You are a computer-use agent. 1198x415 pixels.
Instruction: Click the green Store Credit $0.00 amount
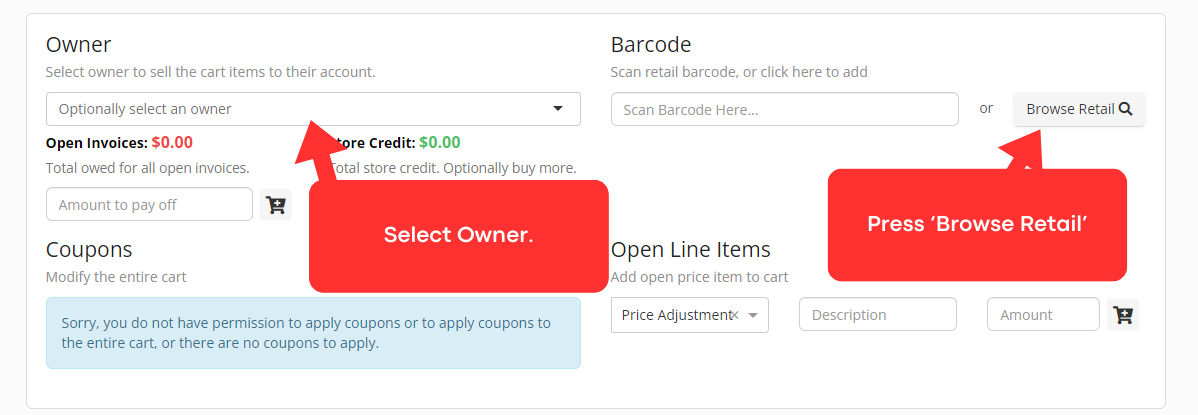(440, 142)
